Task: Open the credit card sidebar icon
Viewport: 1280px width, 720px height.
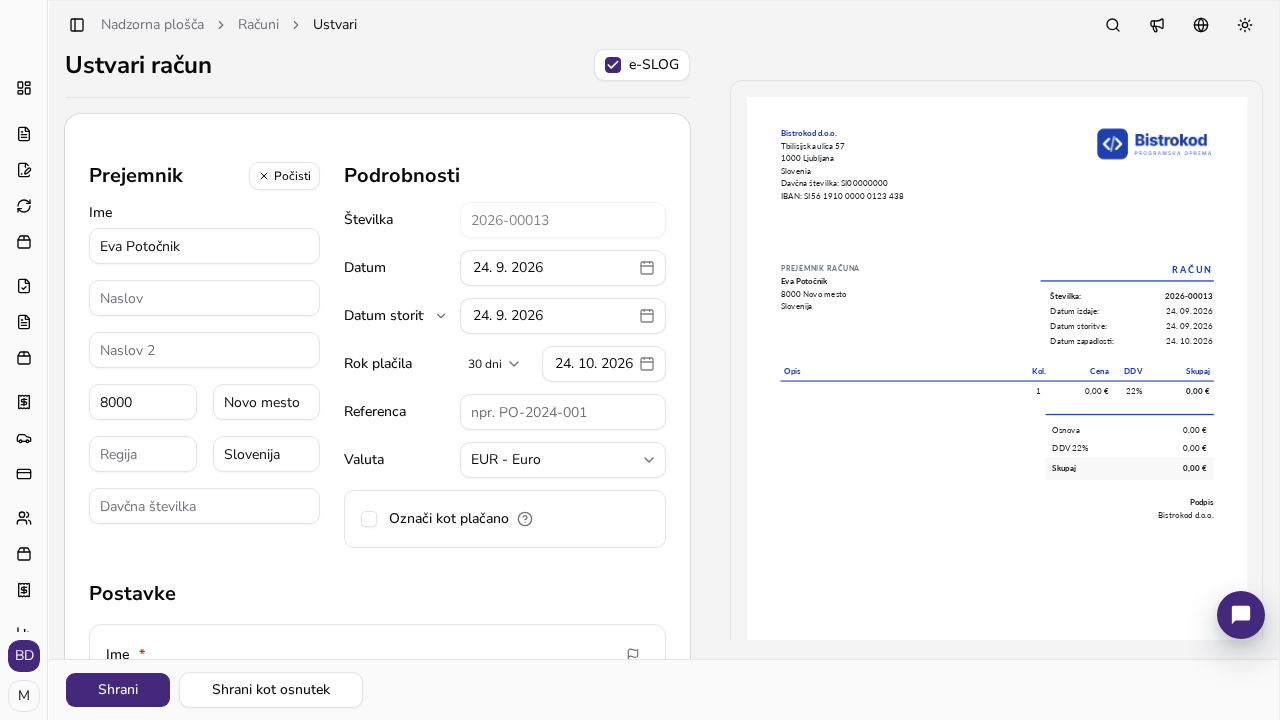Action: [24, 474]
